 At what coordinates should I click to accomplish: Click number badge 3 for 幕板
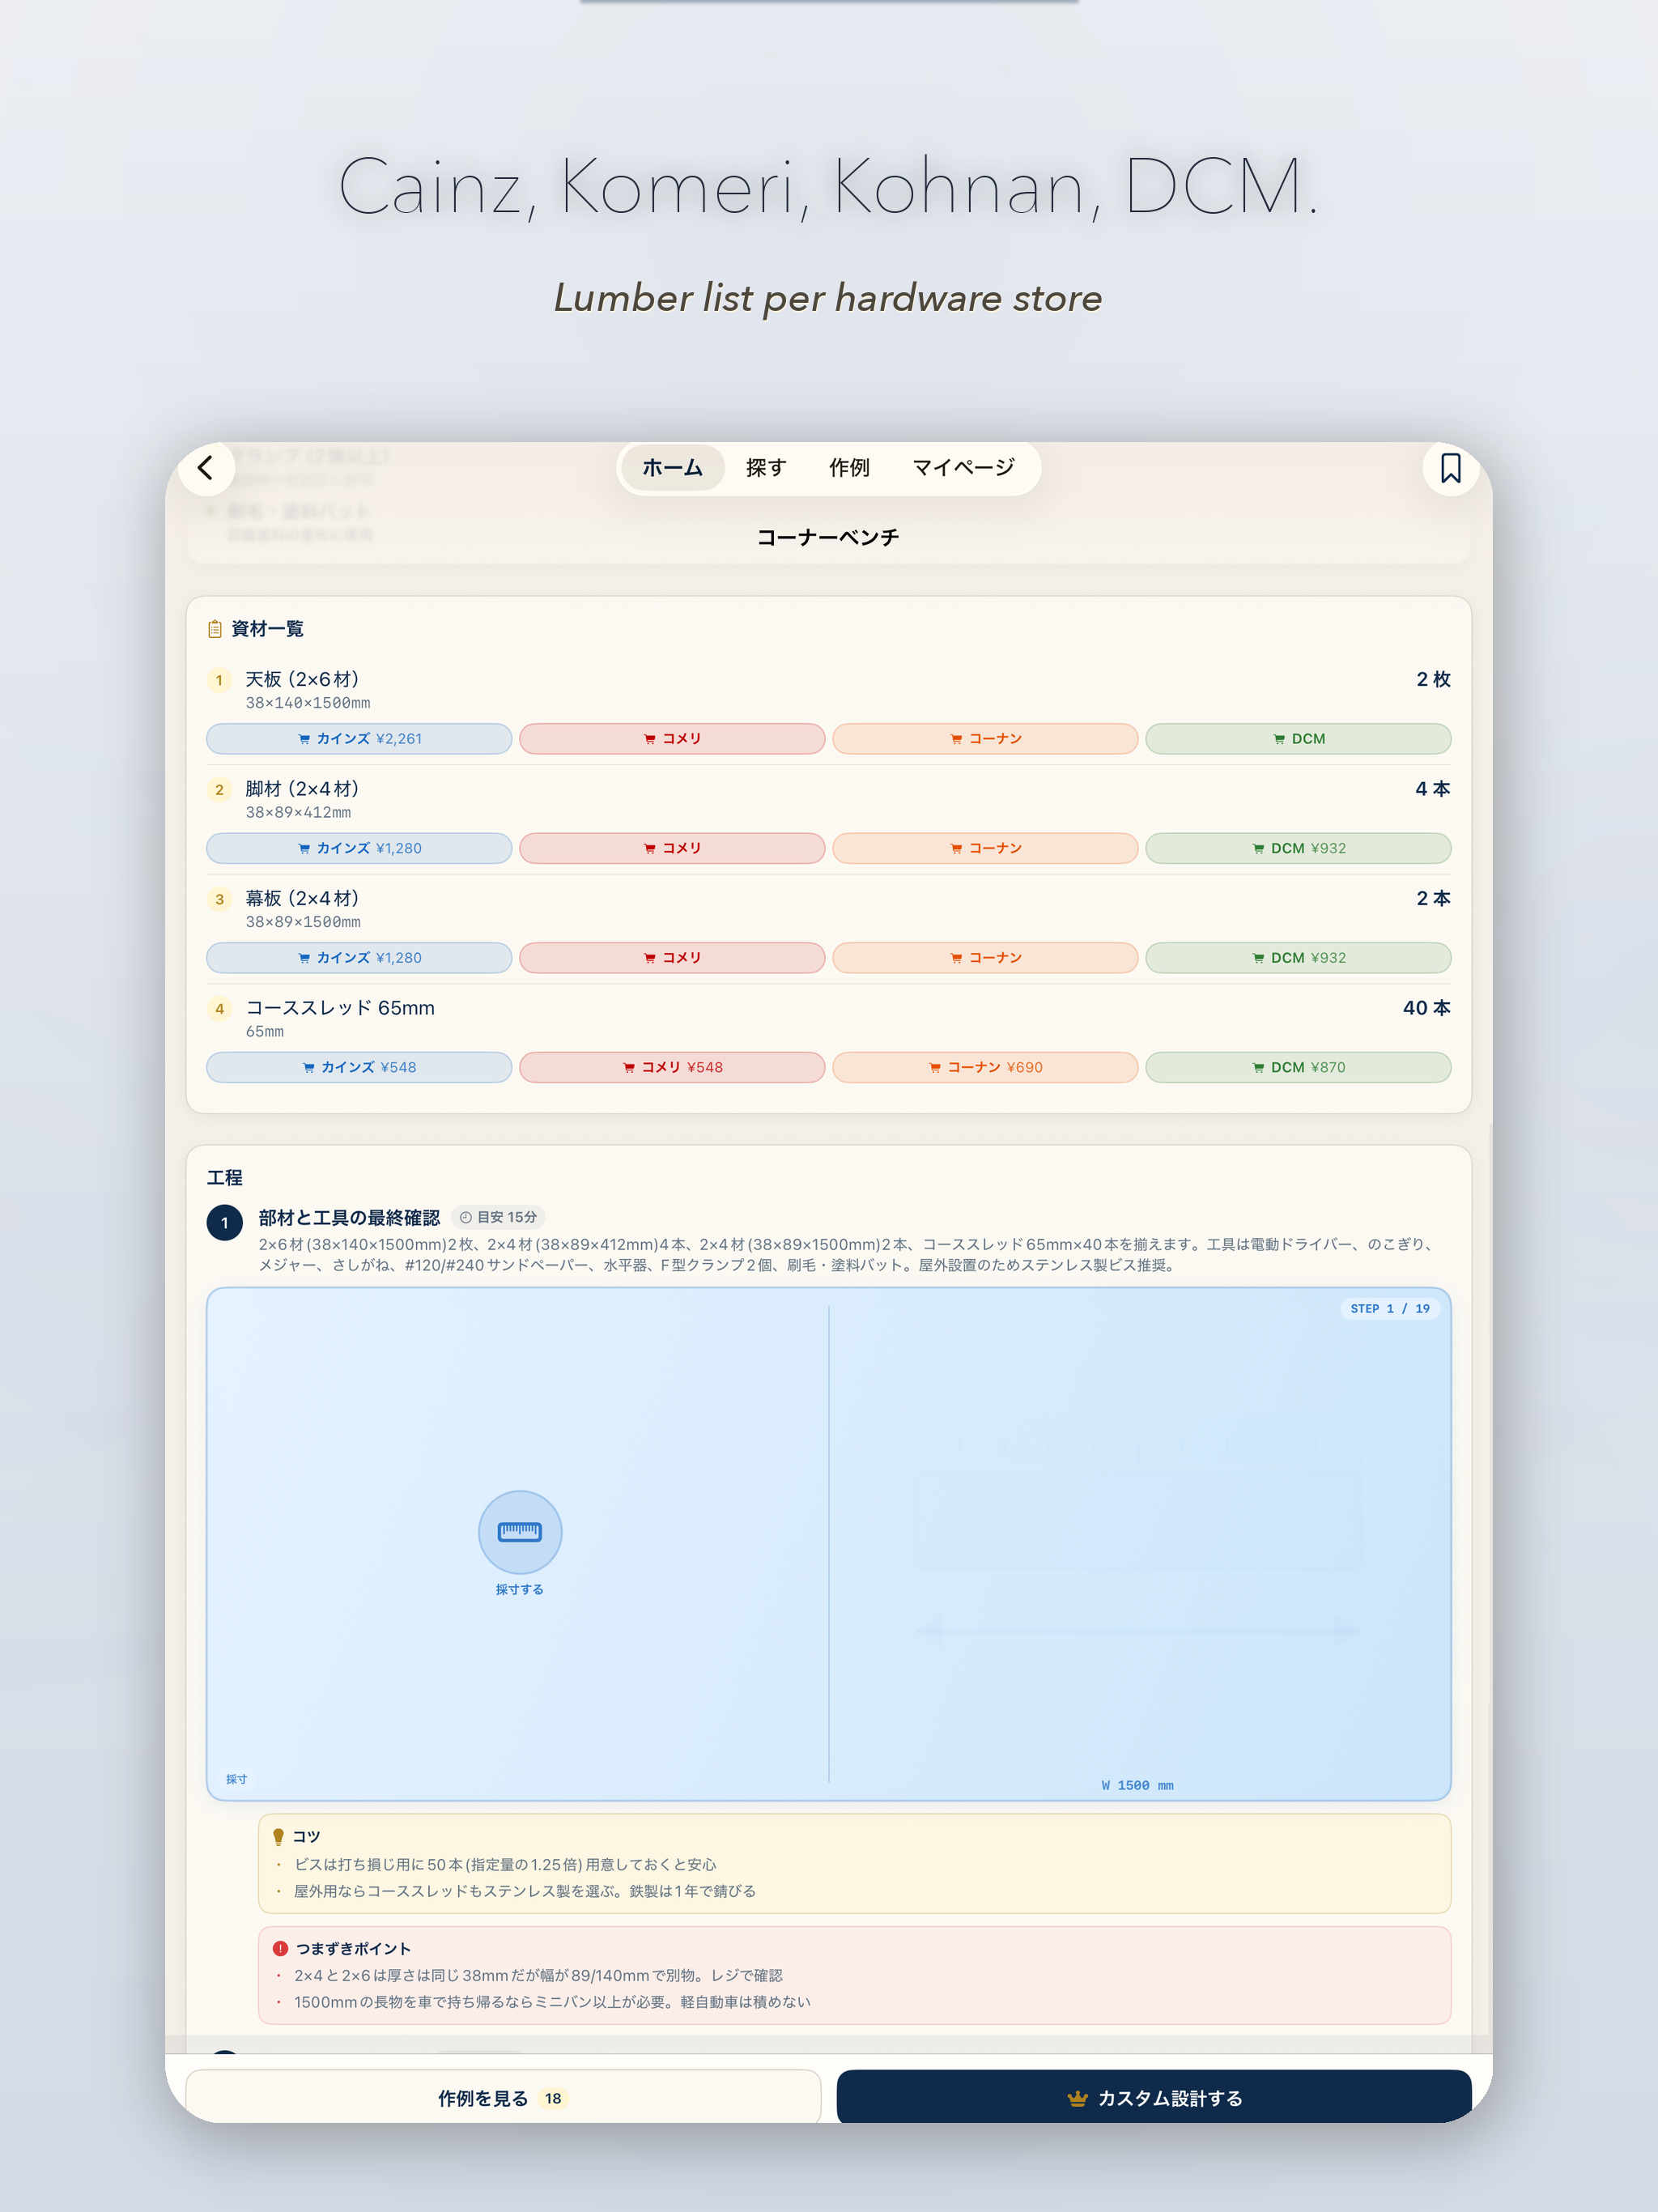click(x=219, y=899)
